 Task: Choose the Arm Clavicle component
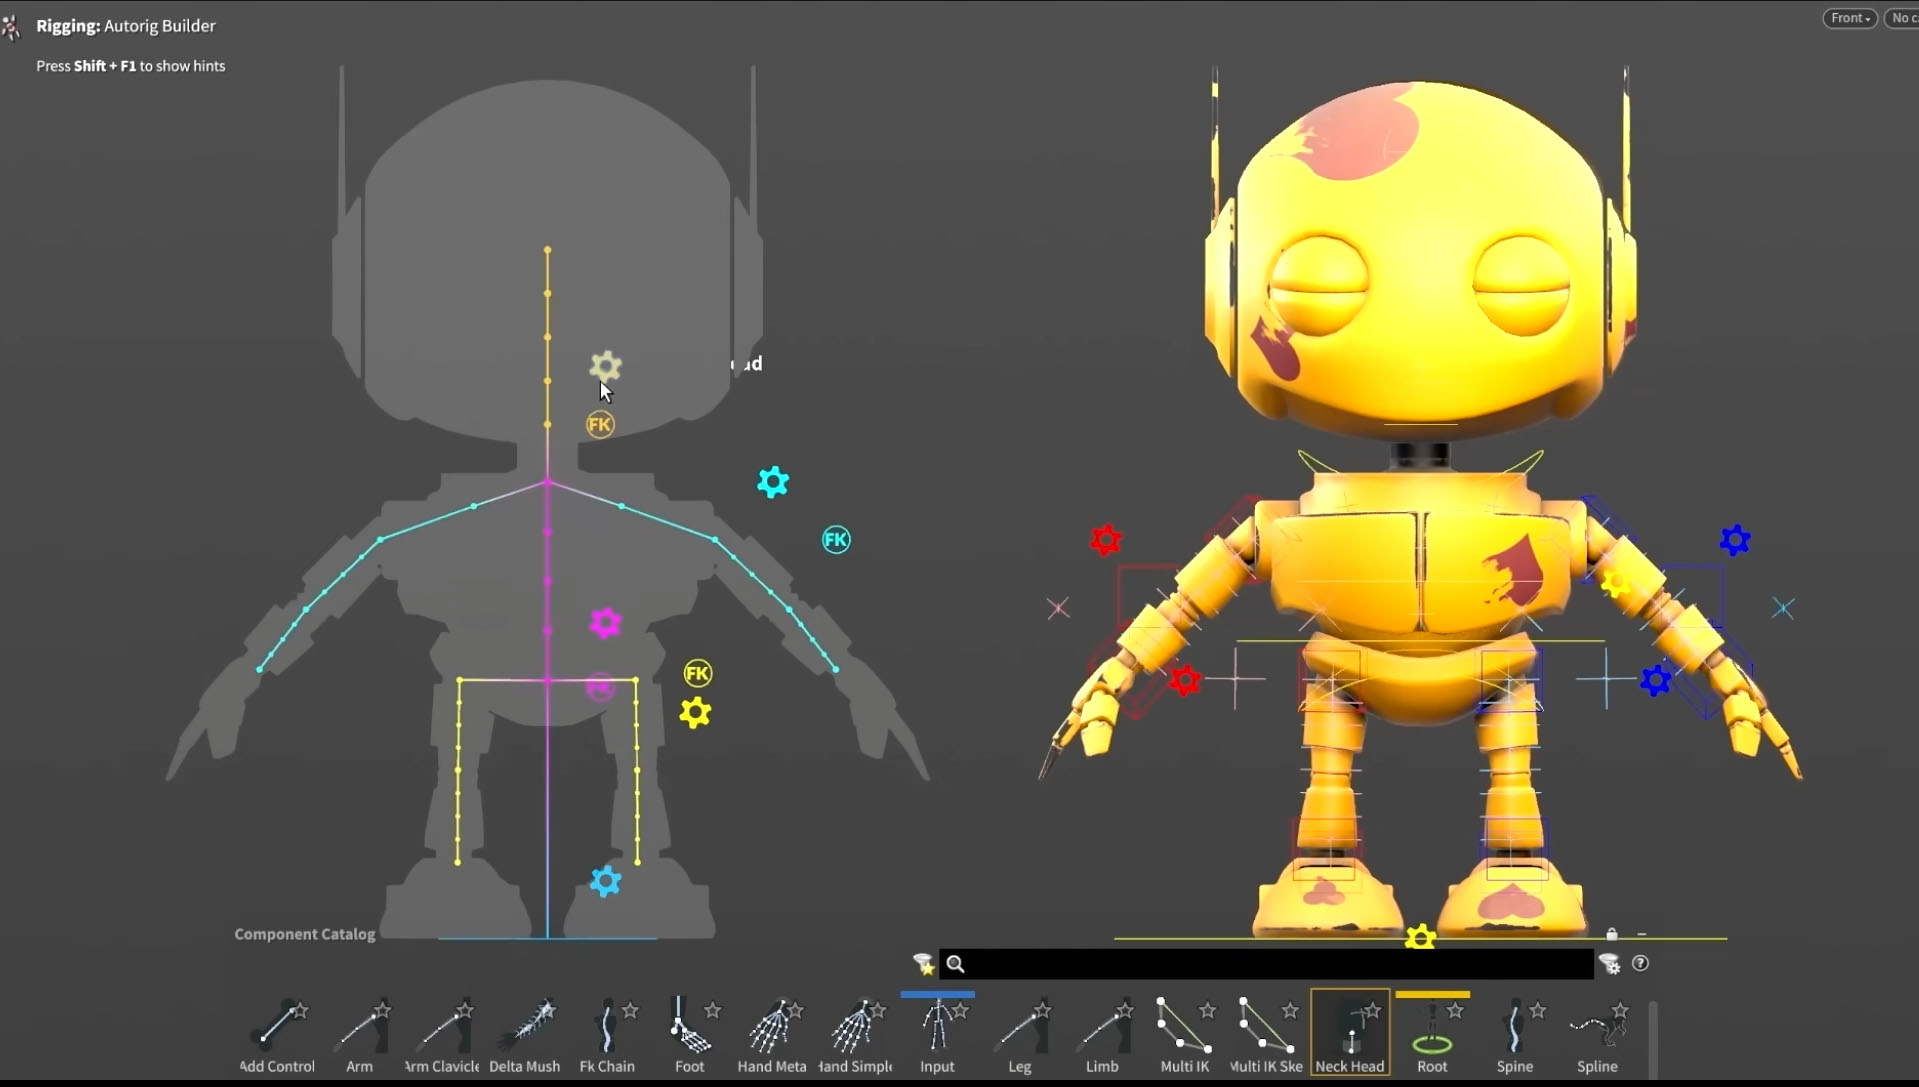[442, 1036]
